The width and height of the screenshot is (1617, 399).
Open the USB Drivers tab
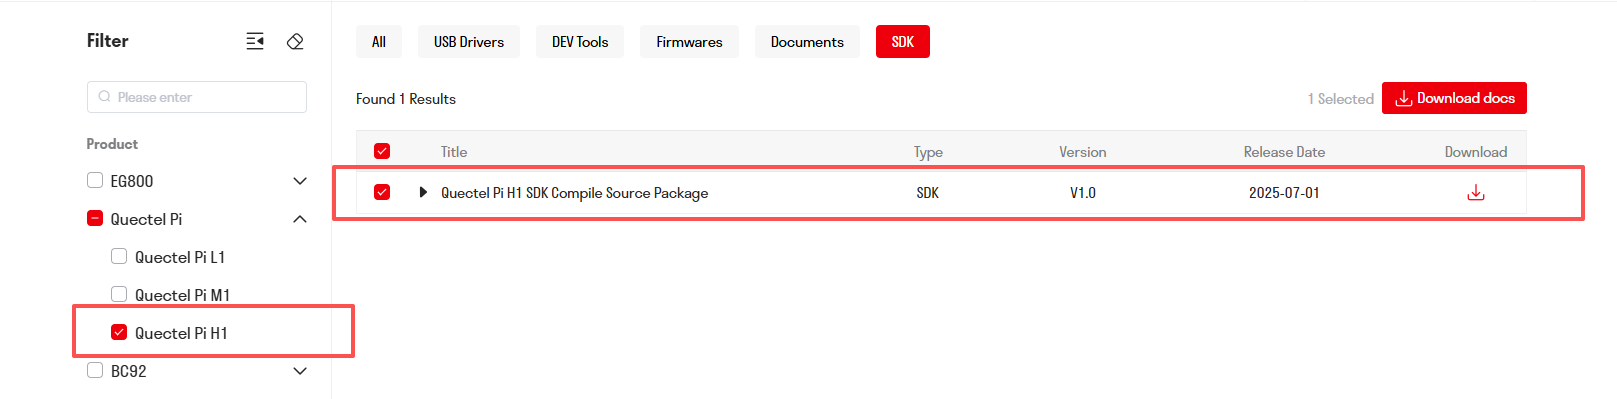pos(469,42)
